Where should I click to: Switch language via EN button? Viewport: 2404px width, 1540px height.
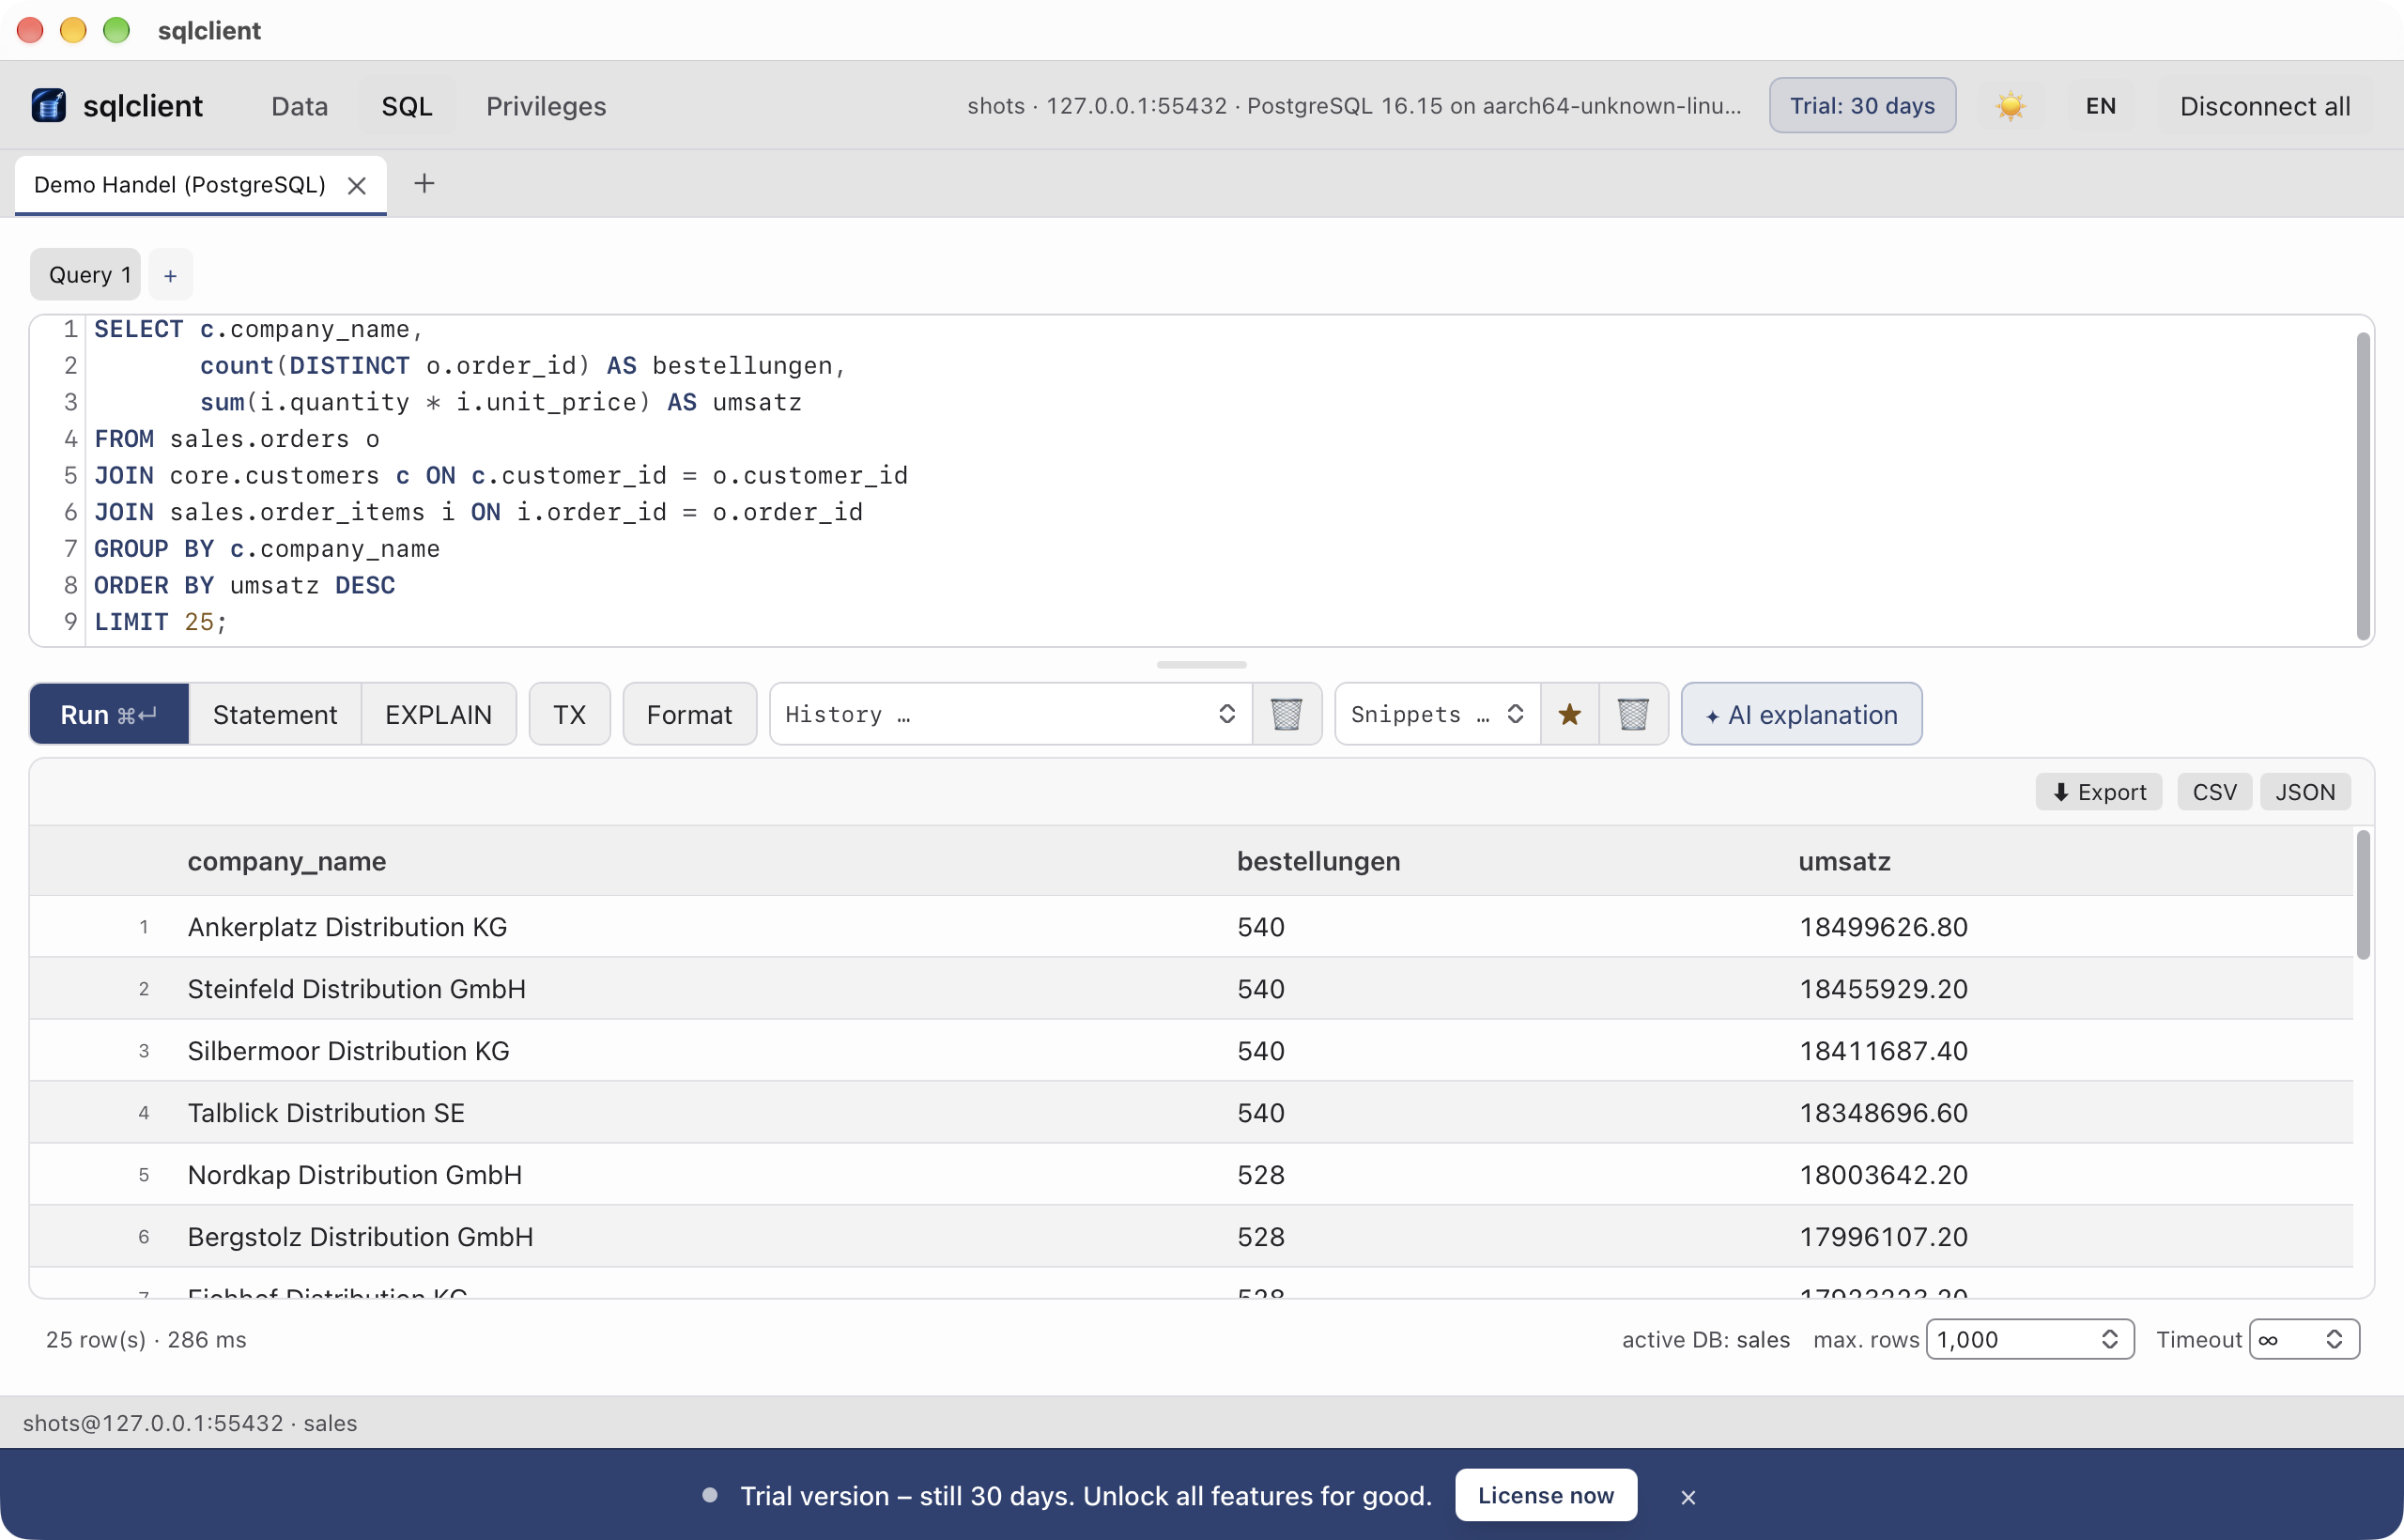click(x=2100, y=106)
